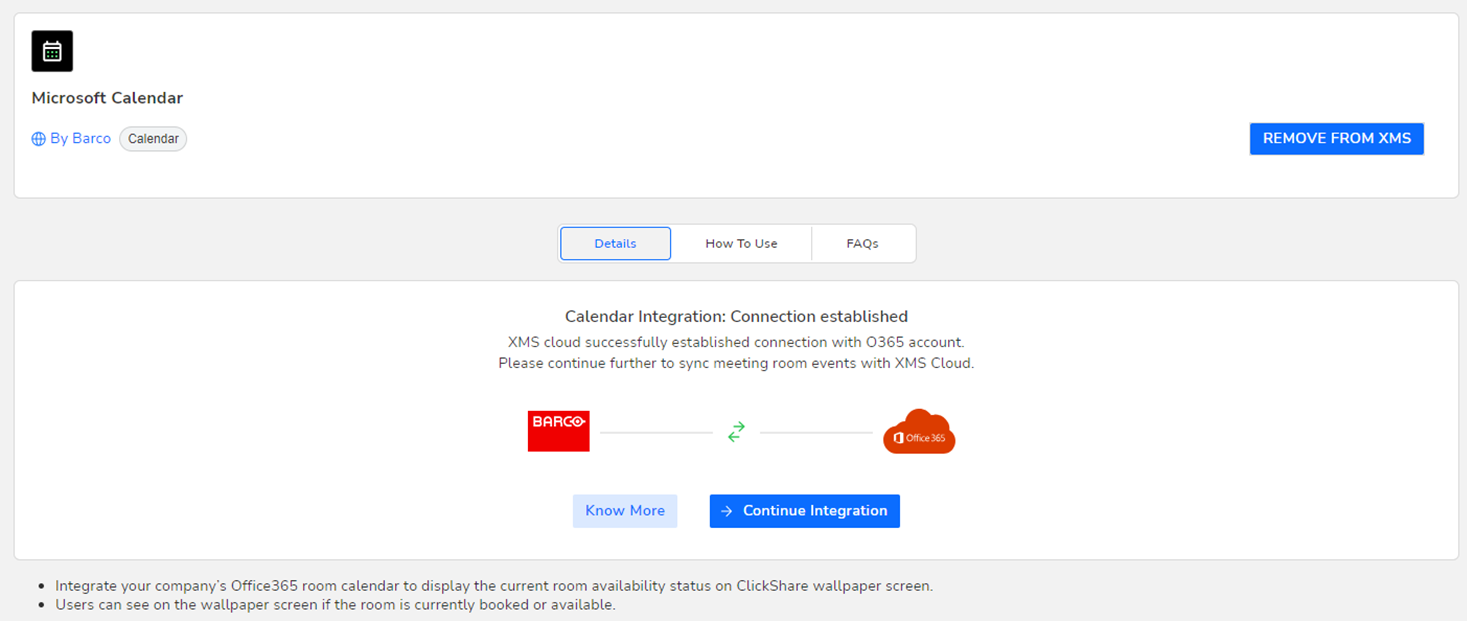
Task: Switch to the Details tab
Action: (615, 243)
